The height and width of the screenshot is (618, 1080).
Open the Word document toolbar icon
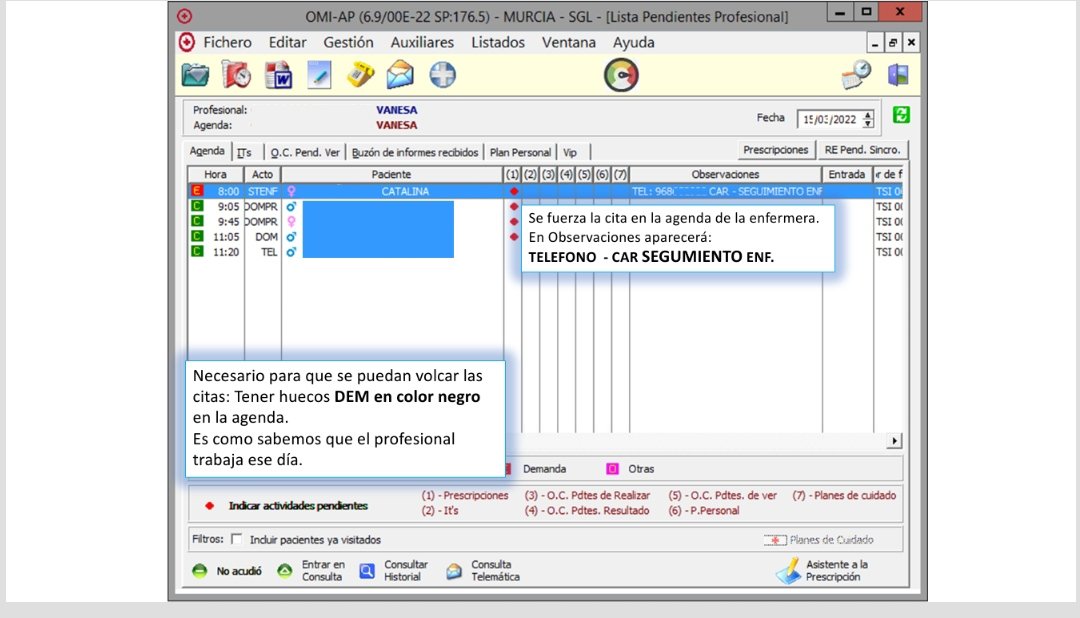pos(278,75)
